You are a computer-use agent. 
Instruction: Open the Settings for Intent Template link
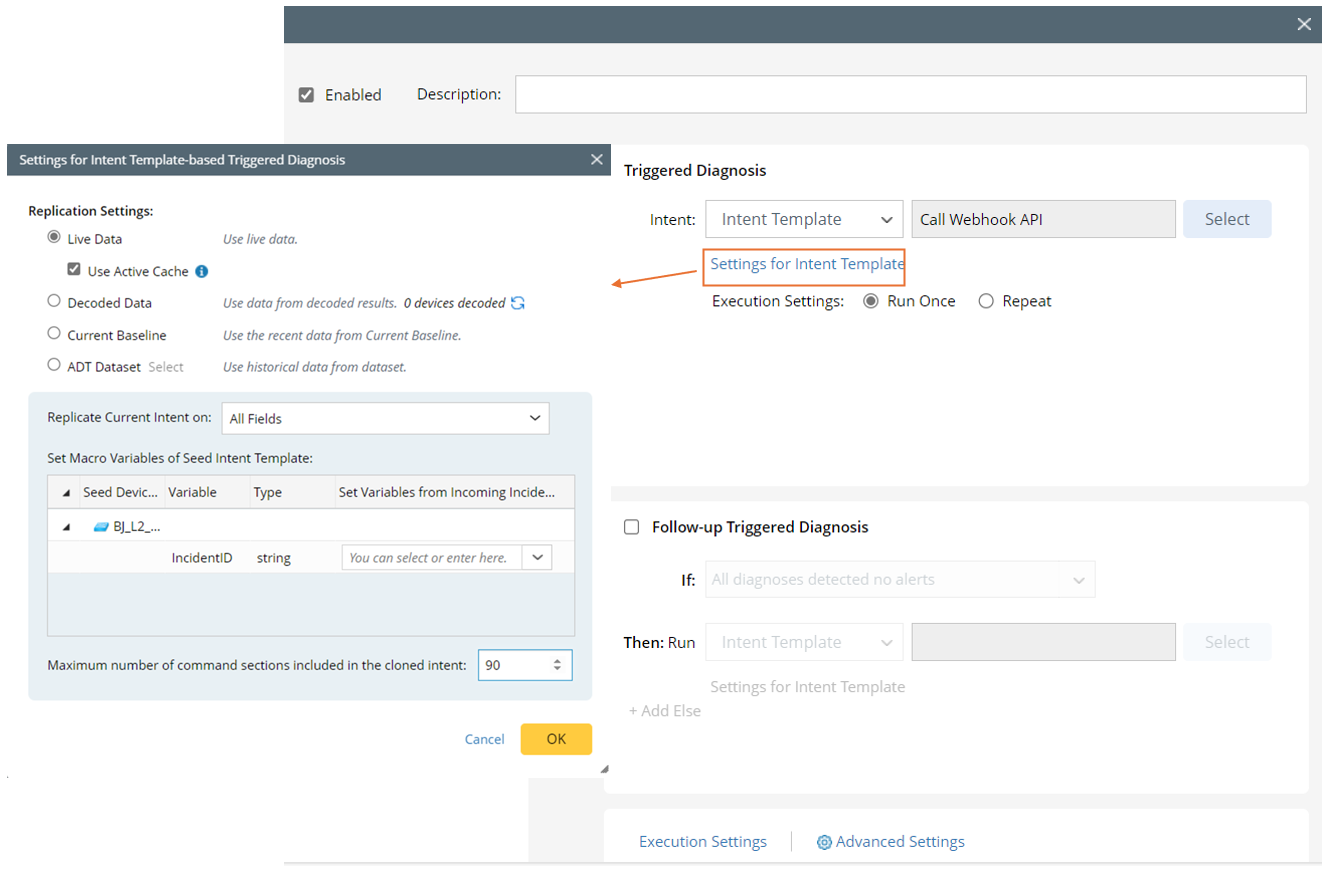point(806,264)
